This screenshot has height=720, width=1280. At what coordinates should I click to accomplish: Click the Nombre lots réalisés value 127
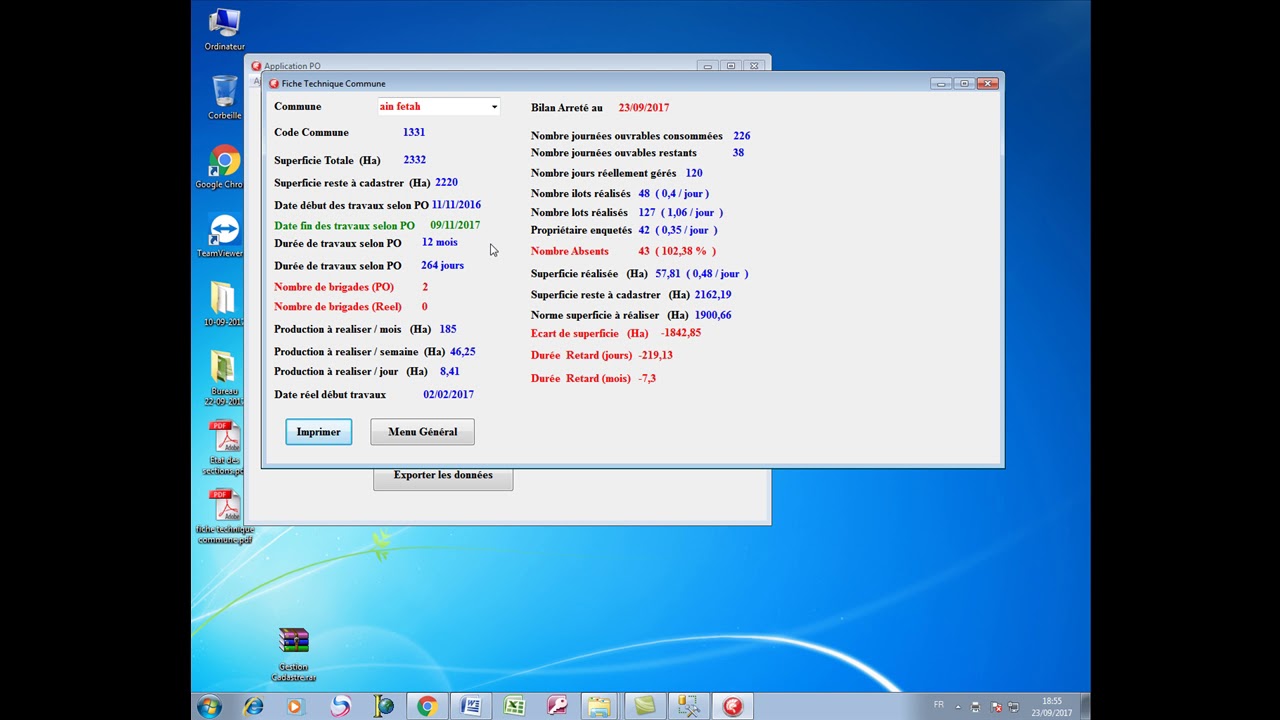coord(646,213)
